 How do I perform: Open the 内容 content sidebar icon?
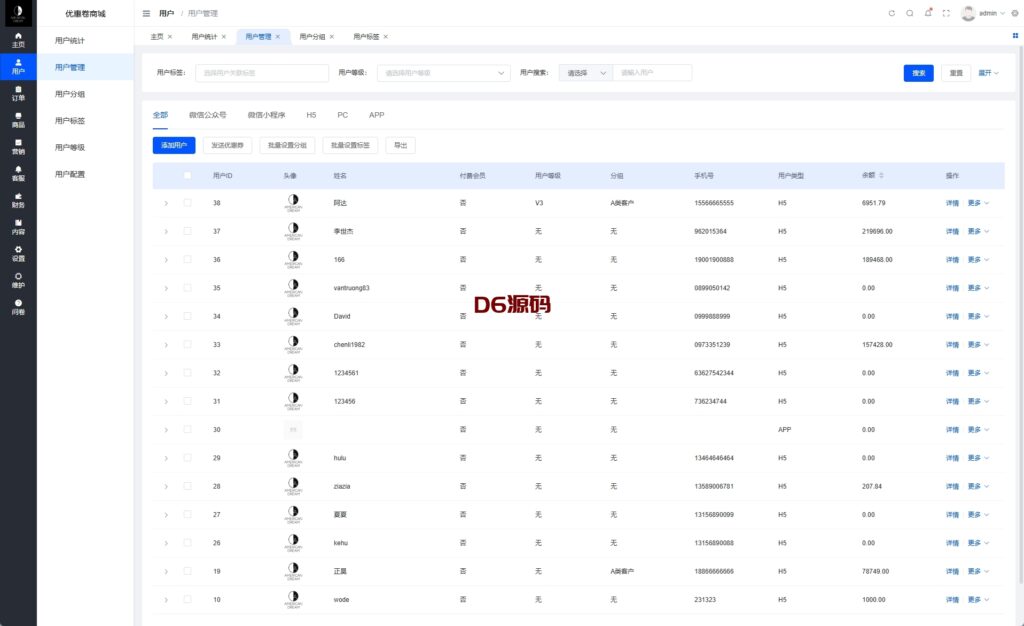18,227
